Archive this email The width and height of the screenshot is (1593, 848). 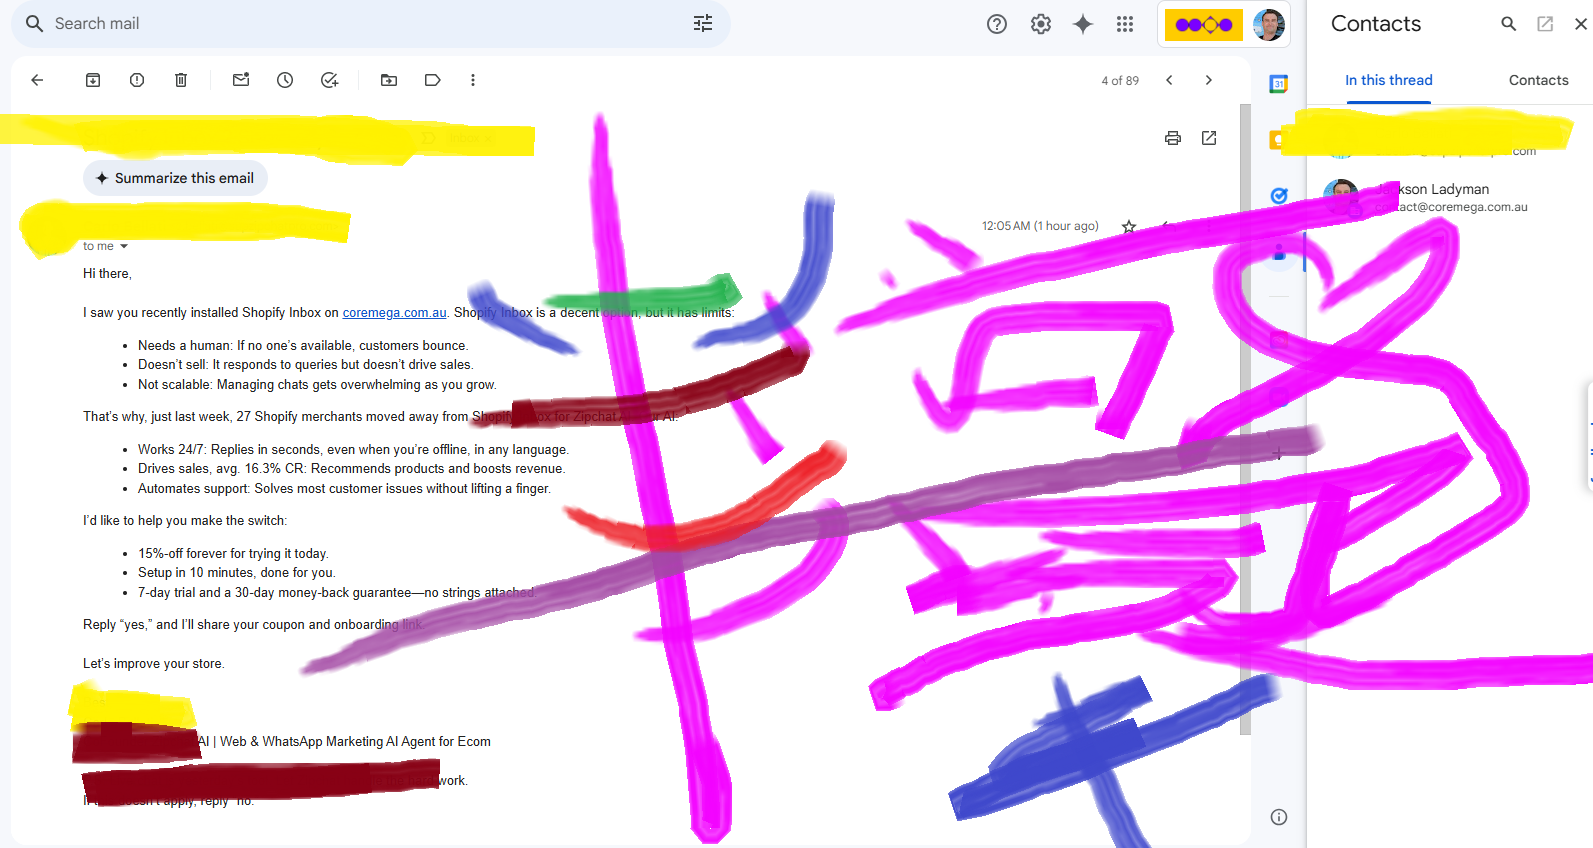(x=93, y=80)
